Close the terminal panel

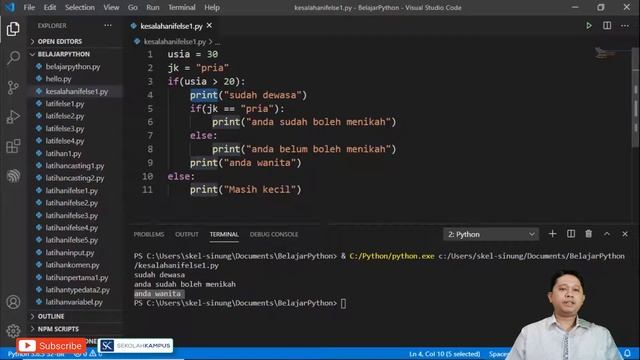click(625, 234)
